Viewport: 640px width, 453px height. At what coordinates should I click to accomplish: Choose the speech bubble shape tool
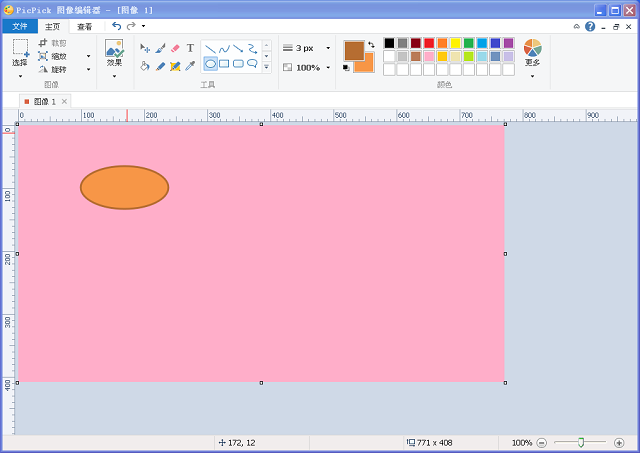click(x=252, y=64)
